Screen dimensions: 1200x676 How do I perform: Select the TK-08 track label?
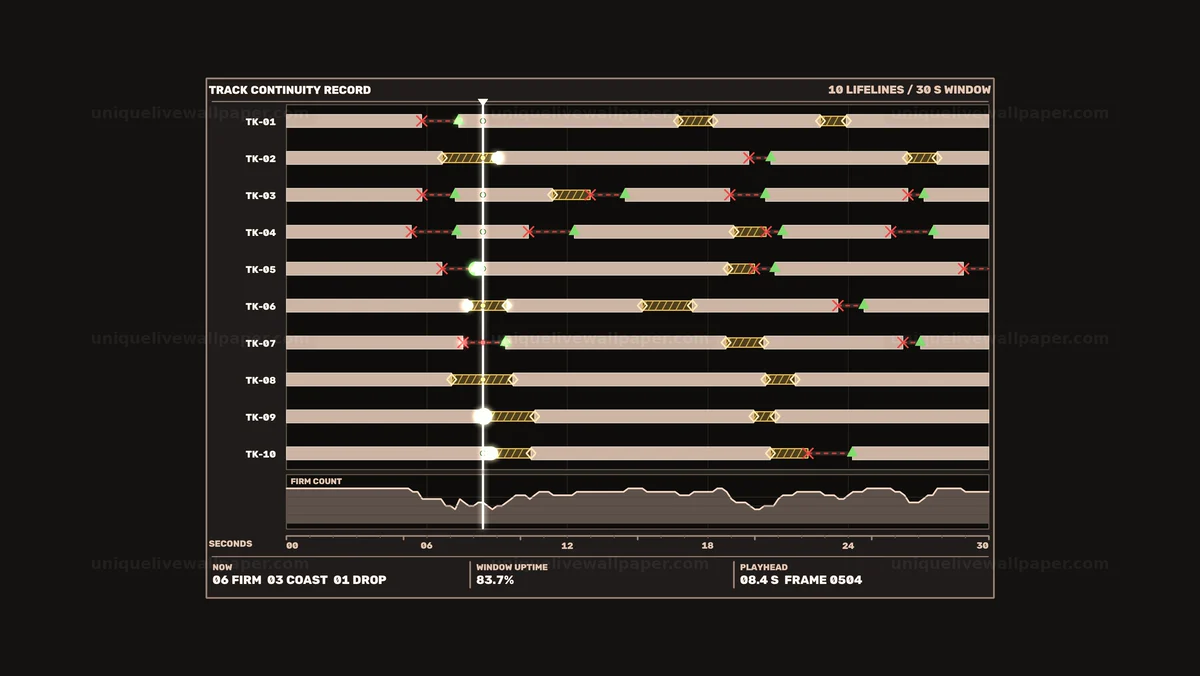(261, 381)
